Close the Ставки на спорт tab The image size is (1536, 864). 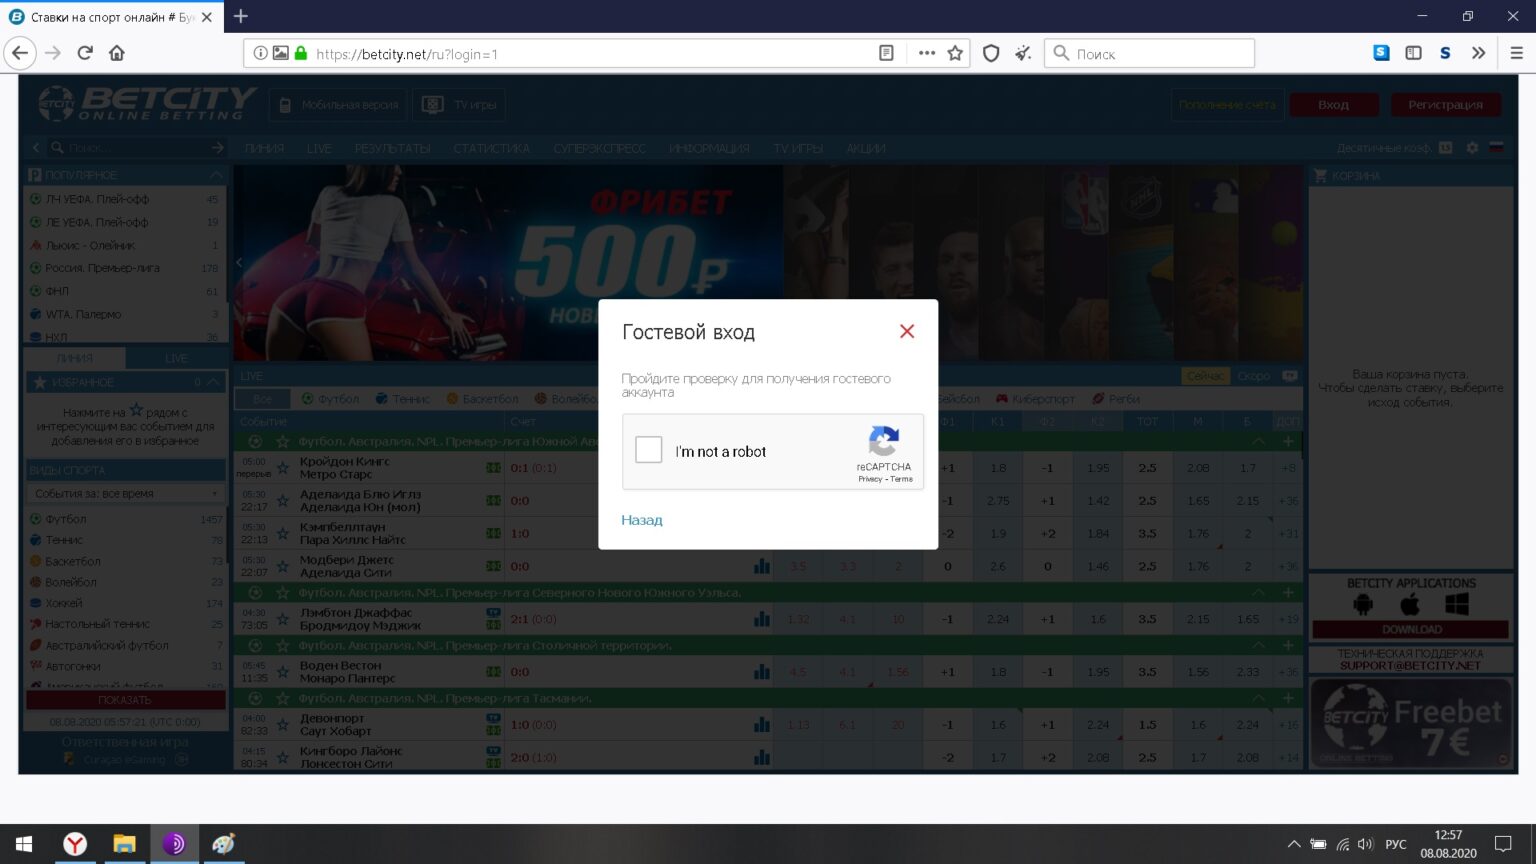207,17
